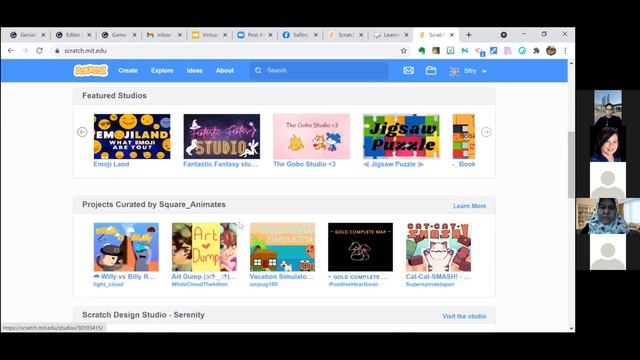Expand the account dropdown arrow
This screenshot has width=640, height=360.
tap(484, 71)
